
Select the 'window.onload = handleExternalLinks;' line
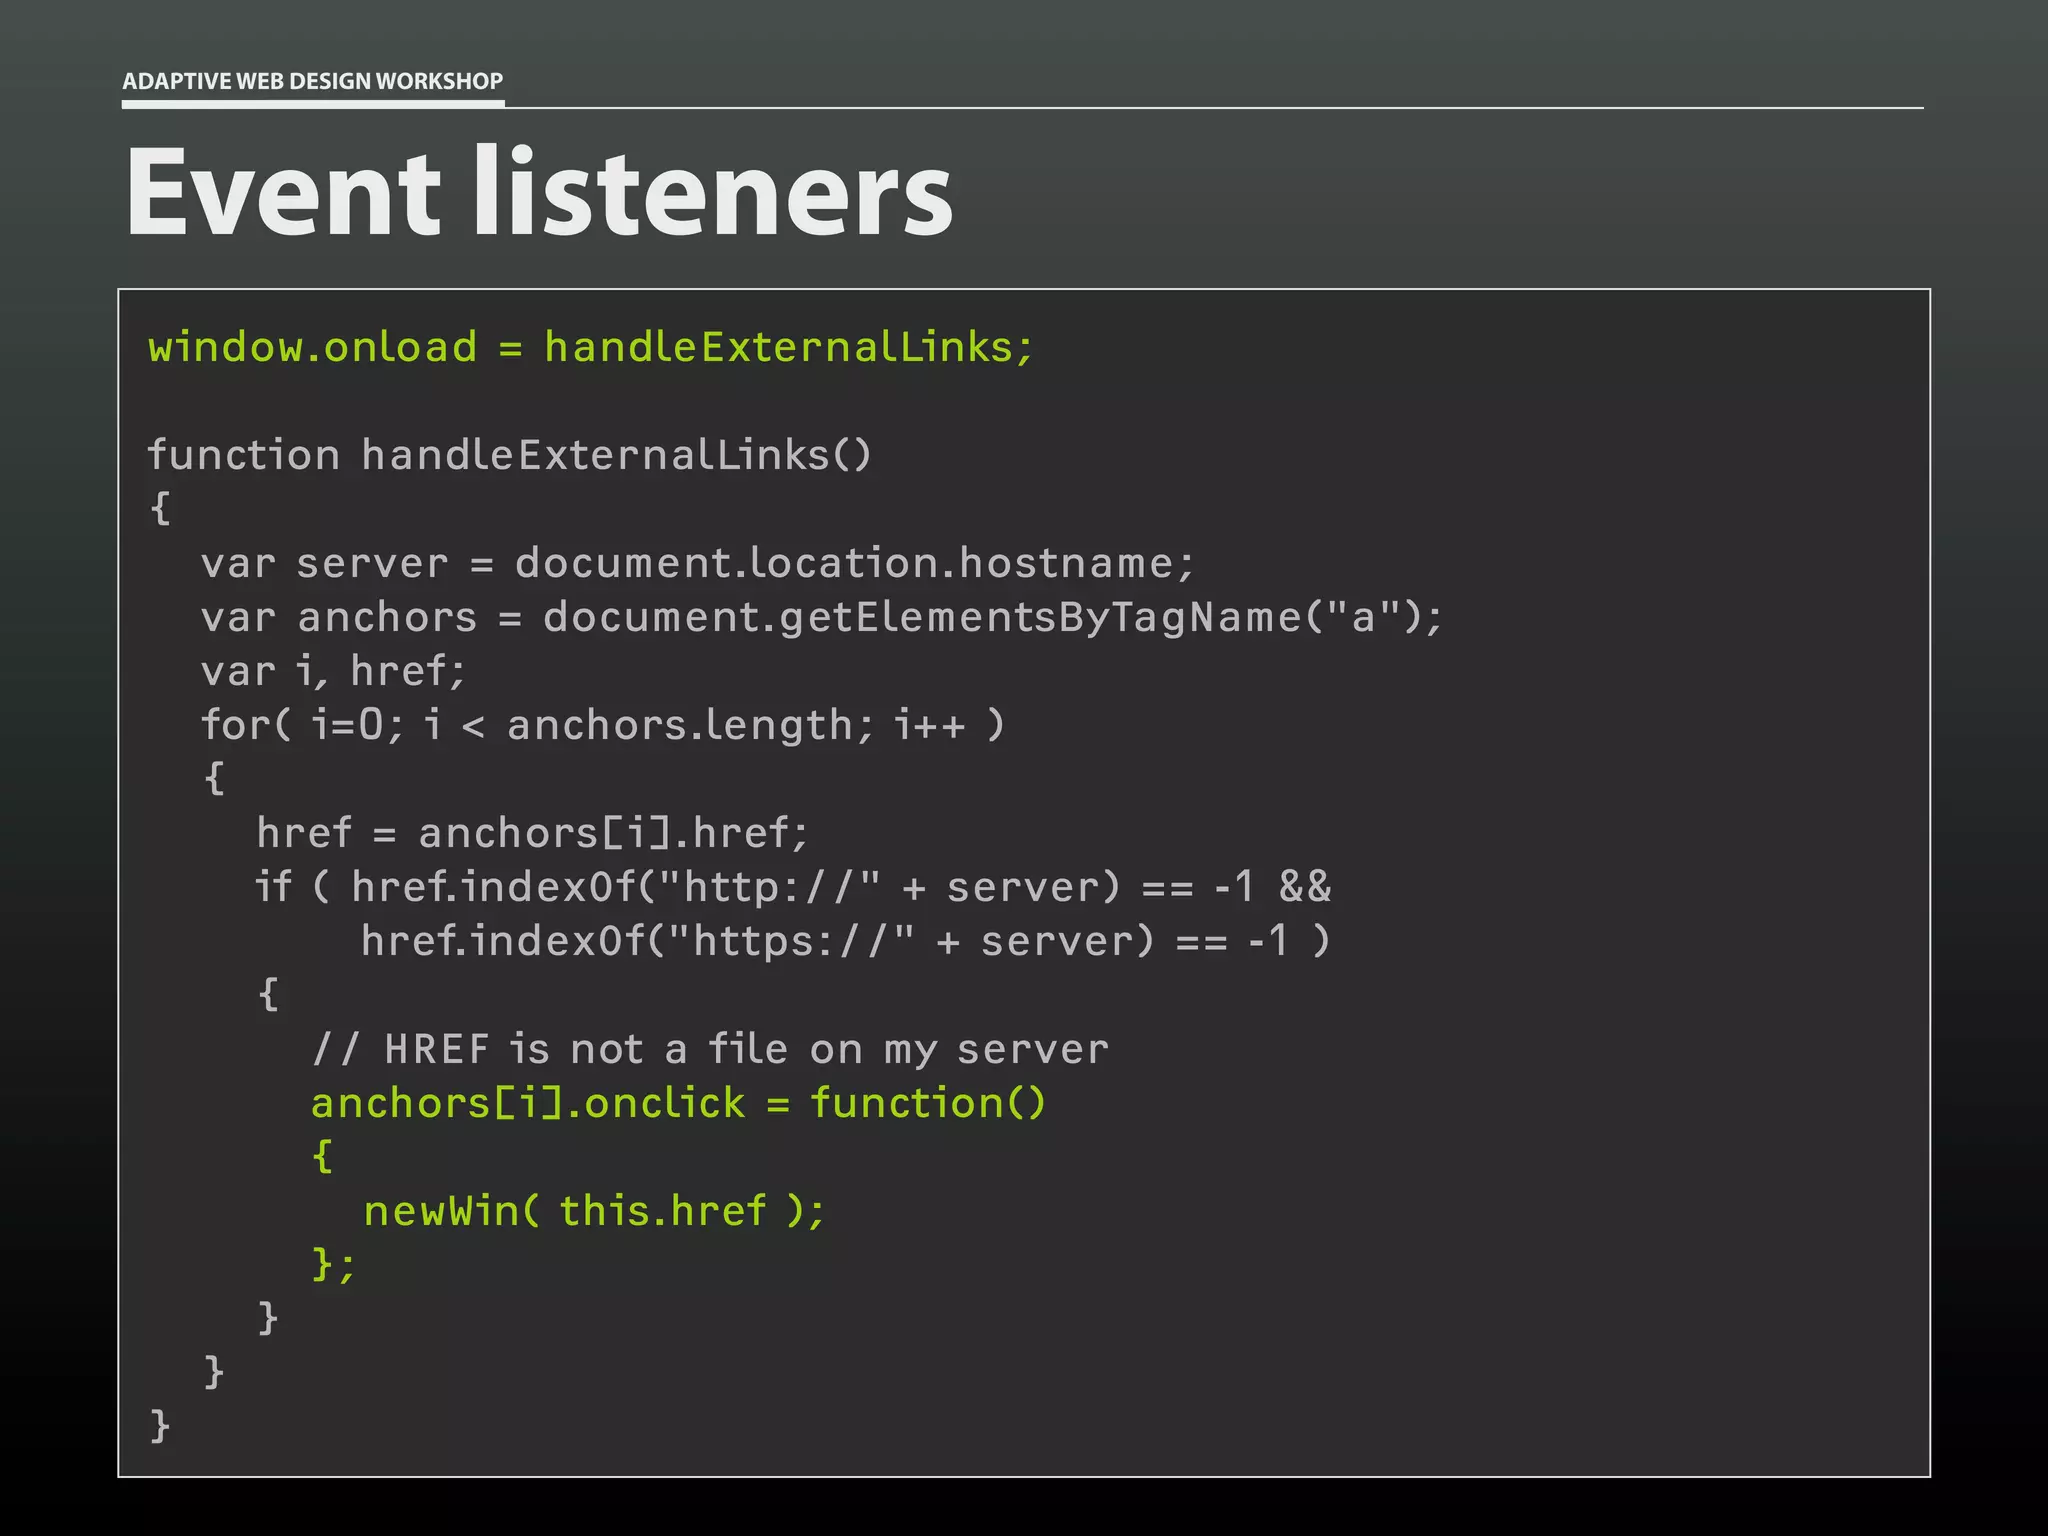591,347
